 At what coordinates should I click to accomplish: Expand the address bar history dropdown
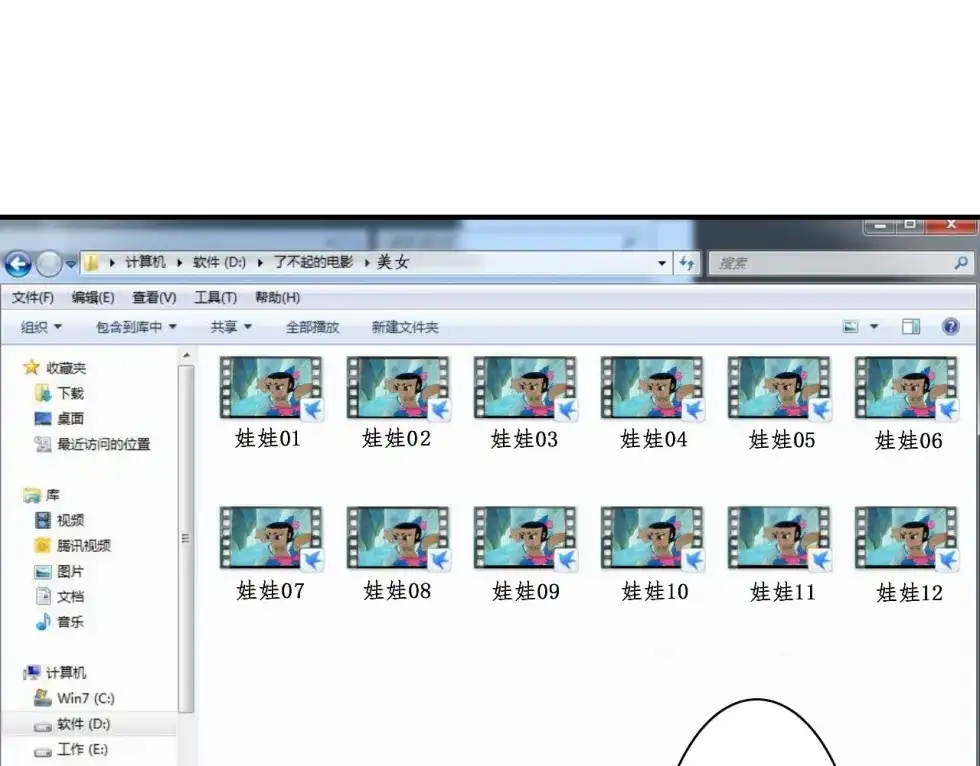point(661,263)
